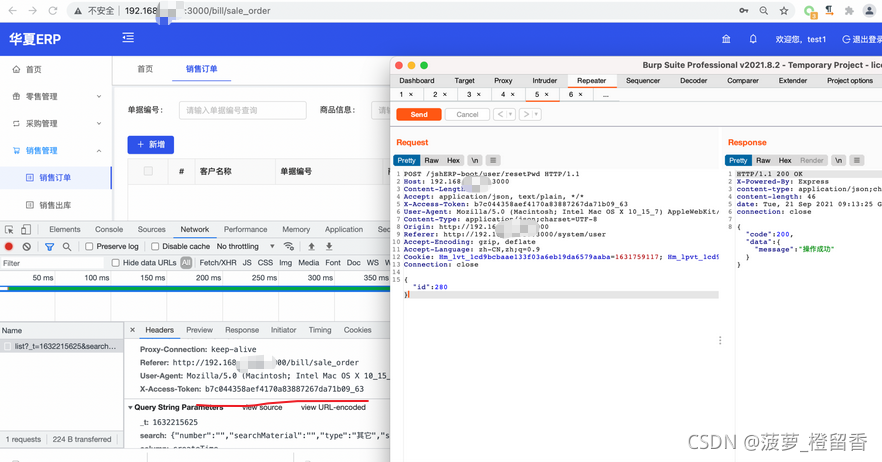Viewport: 882px width, 462px height.
Task: Open DevTools Sources tab
Action: tap(152, 230)
